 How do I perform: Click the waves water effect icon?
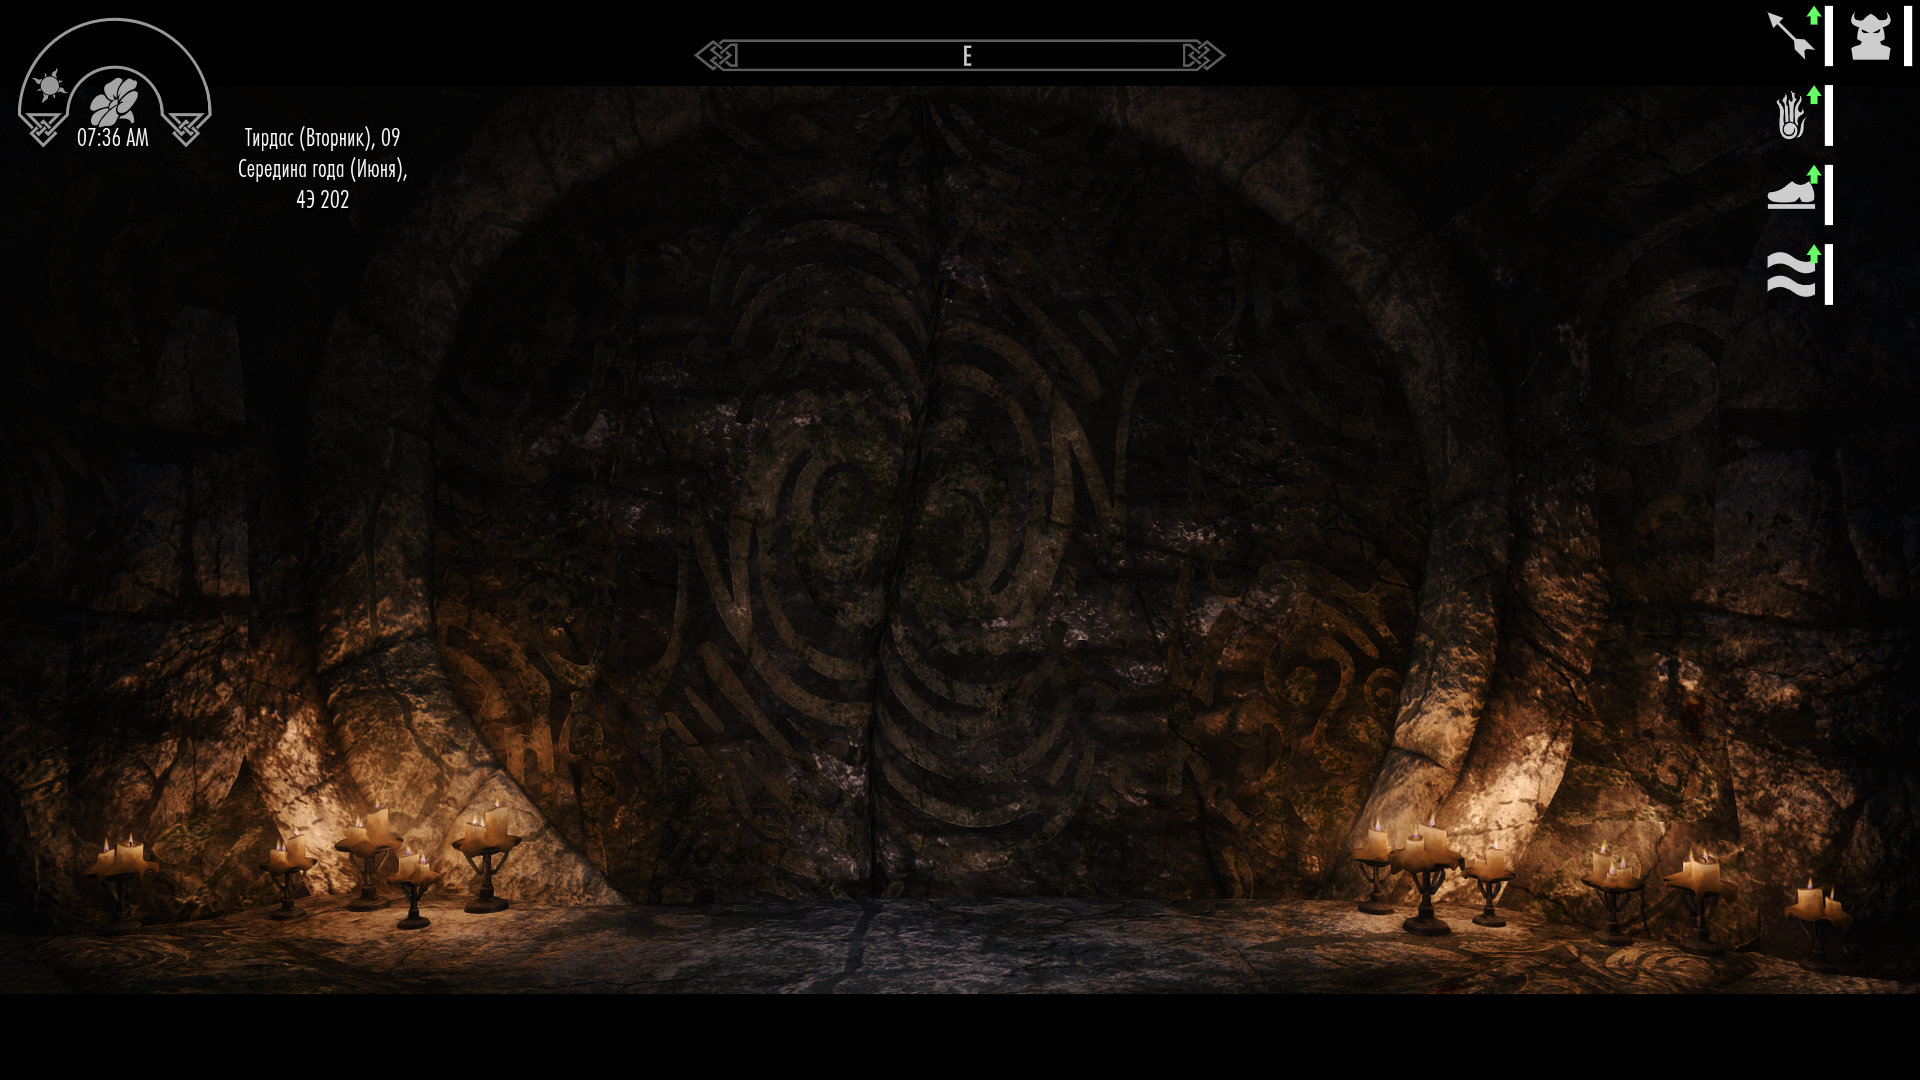(1793, 272)
